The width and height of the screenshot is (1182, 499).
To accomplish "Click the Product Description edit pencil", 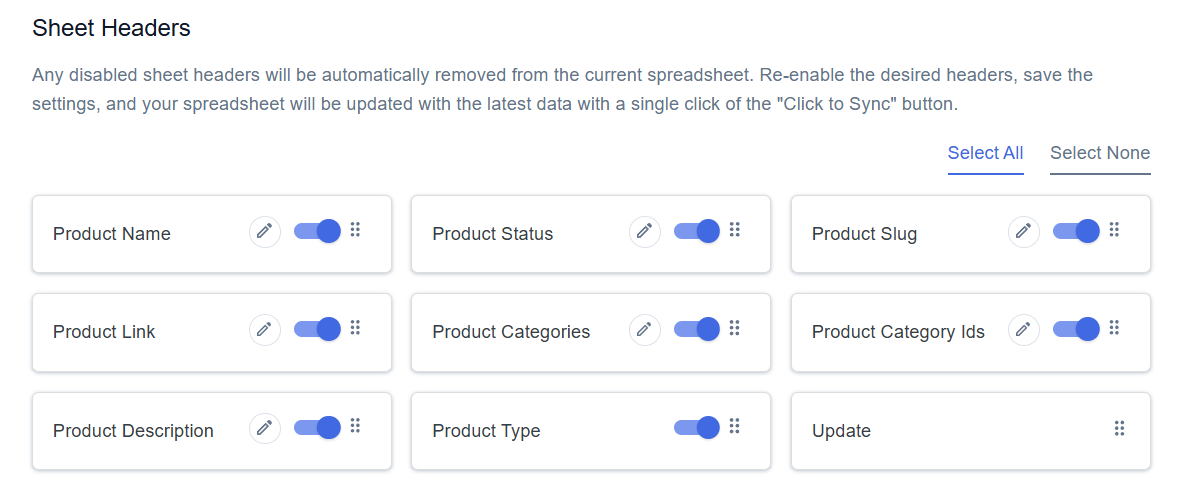I will pos(265,428).
